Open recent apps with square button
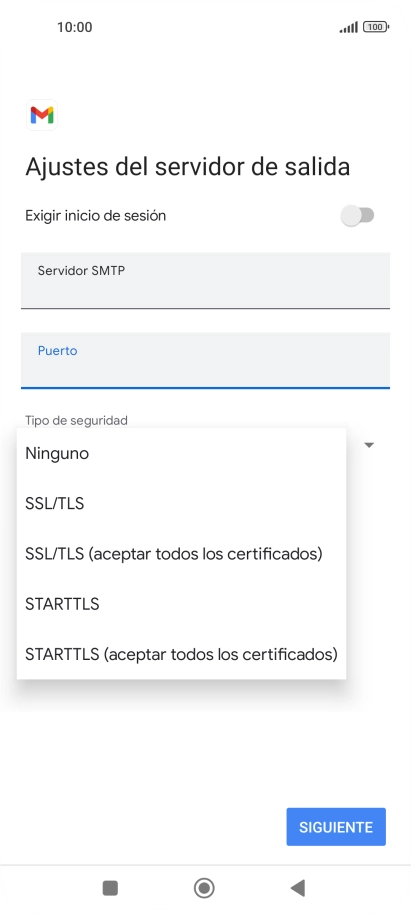411x914 pixels. click(x=110, y=888)
